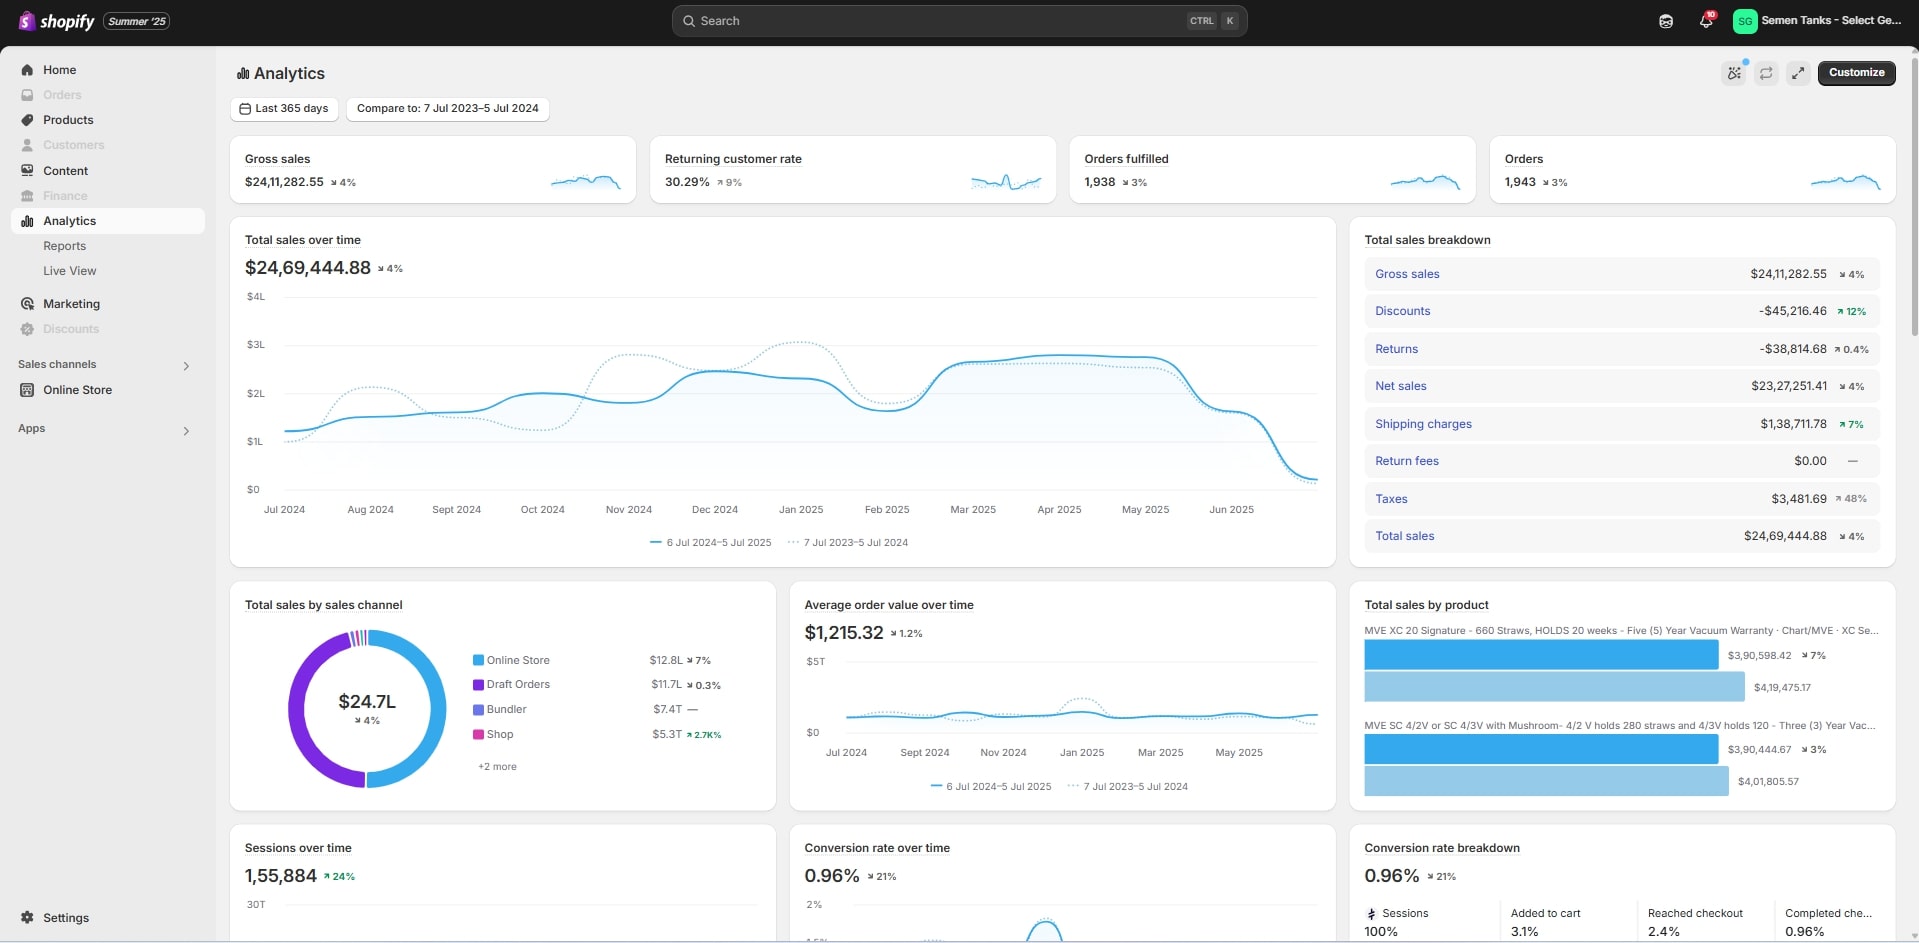
Task: Open Total sales over time report
Action: pyautogui.click(x=303, y=240)
